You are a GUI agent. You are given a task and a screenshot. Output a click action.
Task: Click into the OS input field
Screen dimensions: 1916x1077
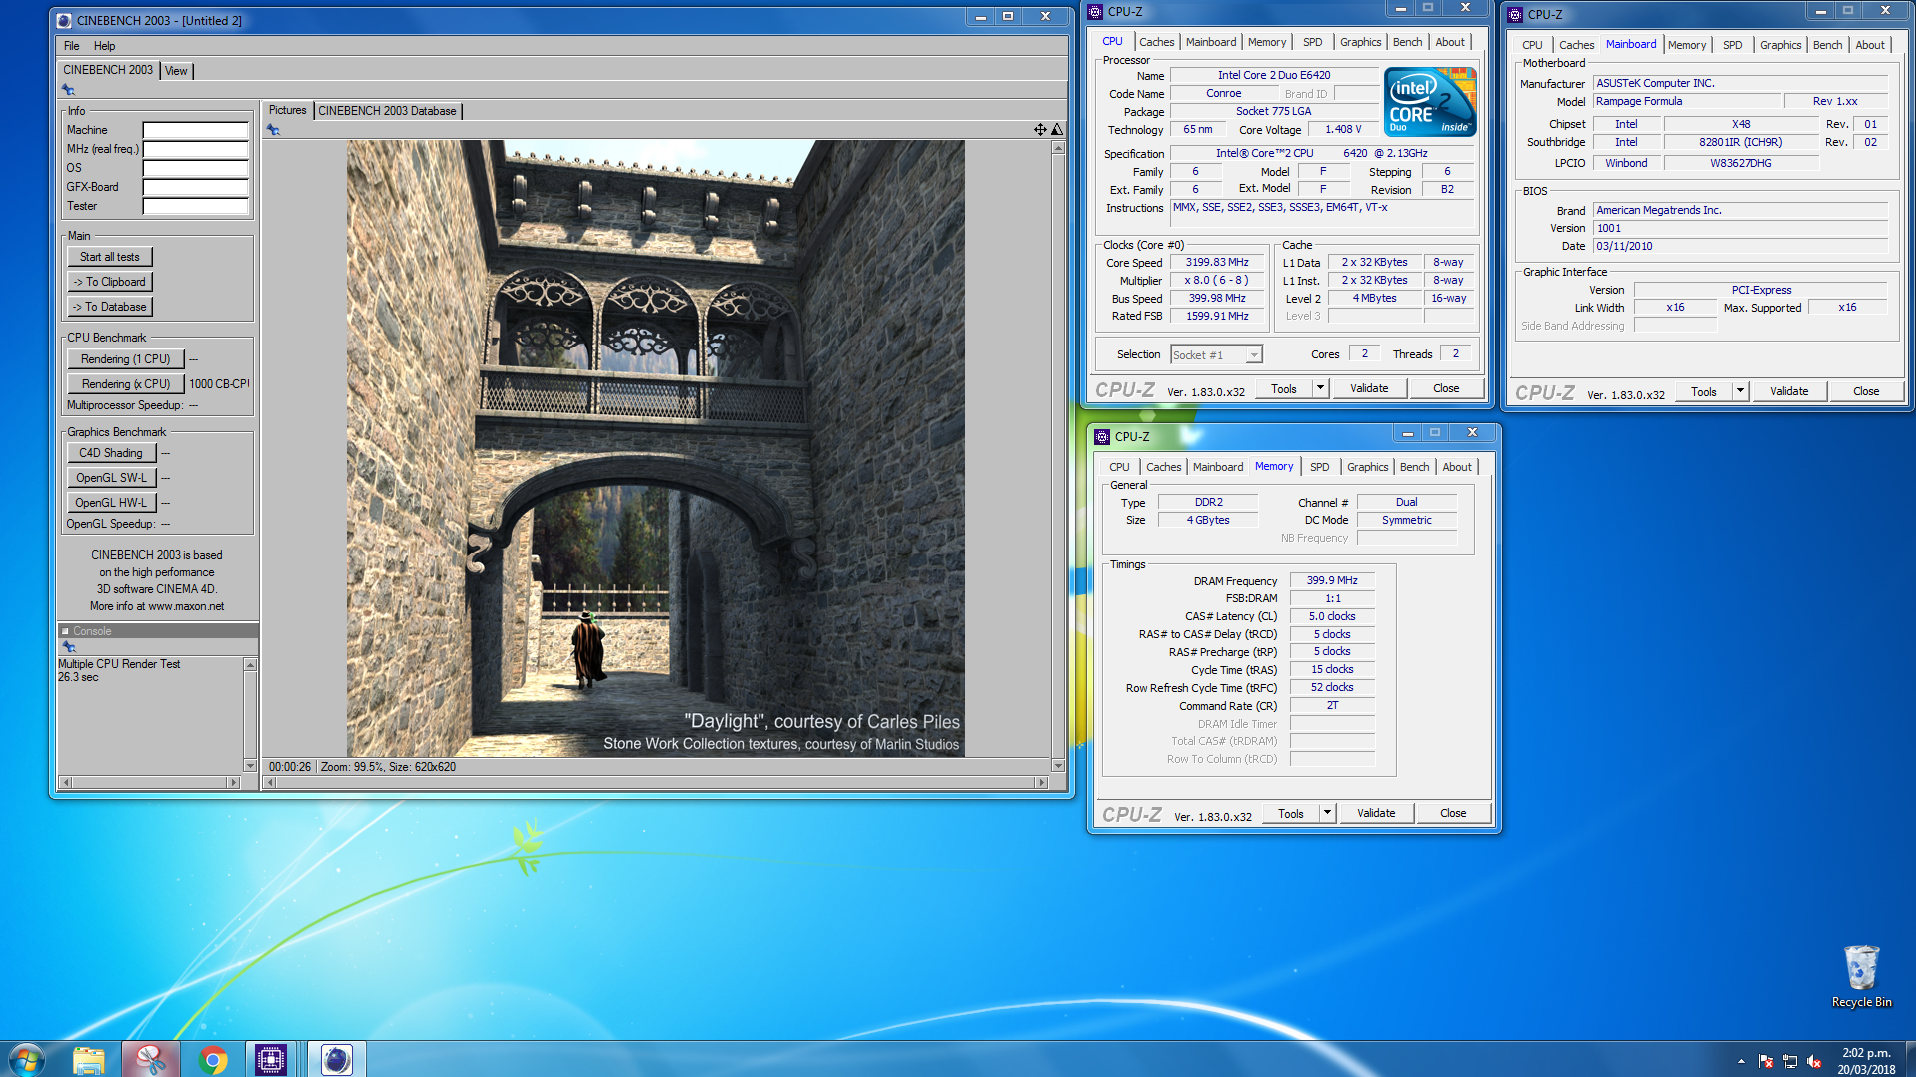(x=196, y=168)
